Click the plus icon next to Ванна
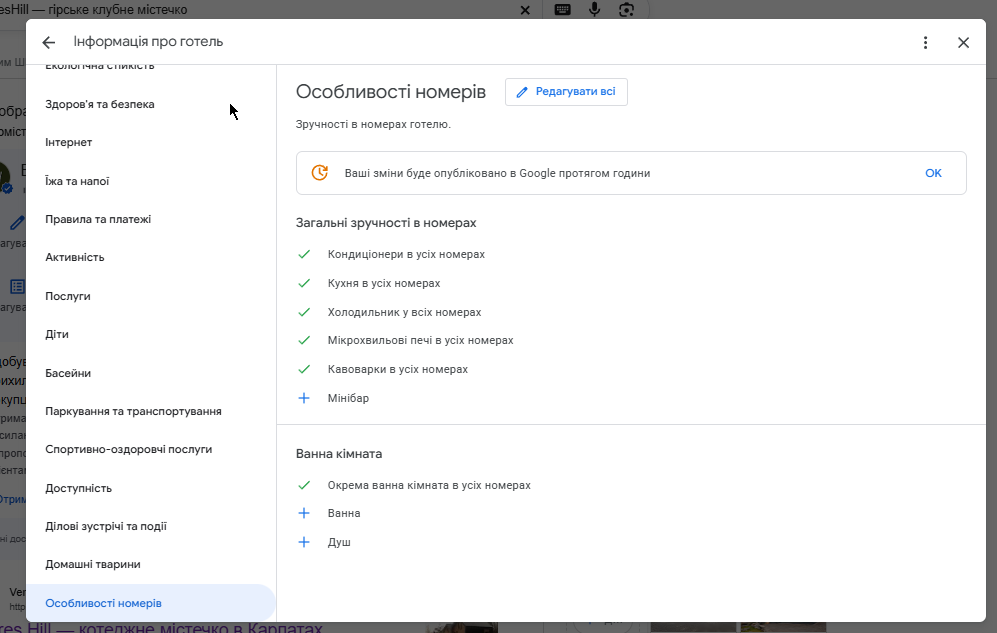This screenshot has width=997, height=633. (304, 513)
